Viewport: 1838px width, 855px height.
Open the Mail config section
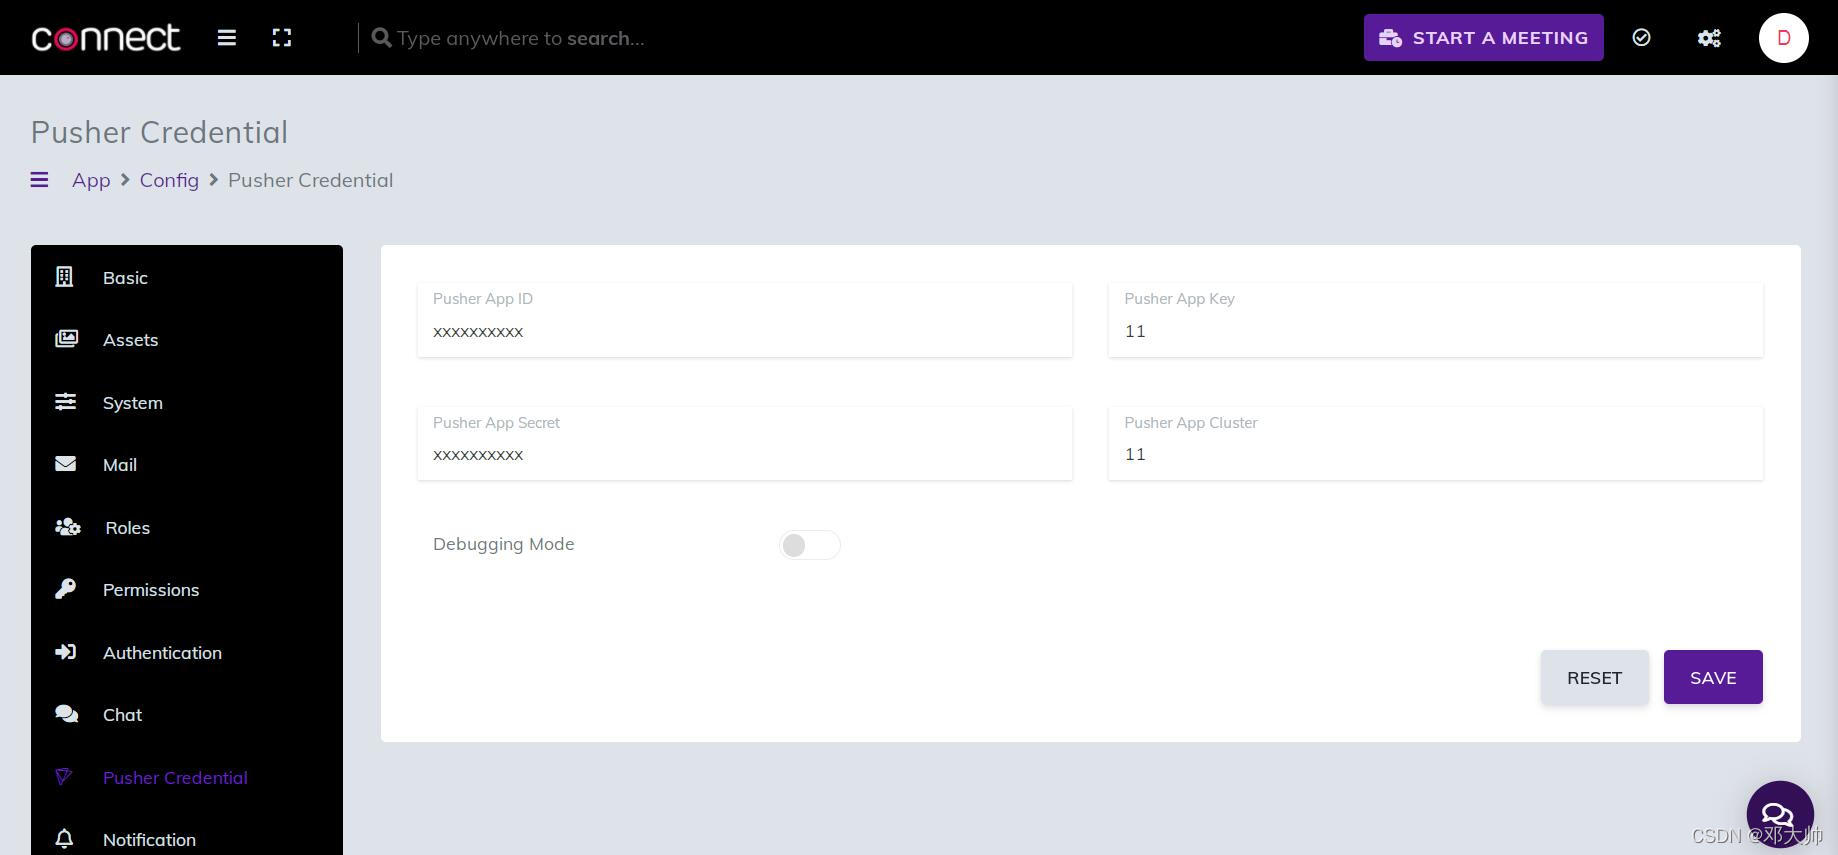pyautogui.click(x=187, y=465)
